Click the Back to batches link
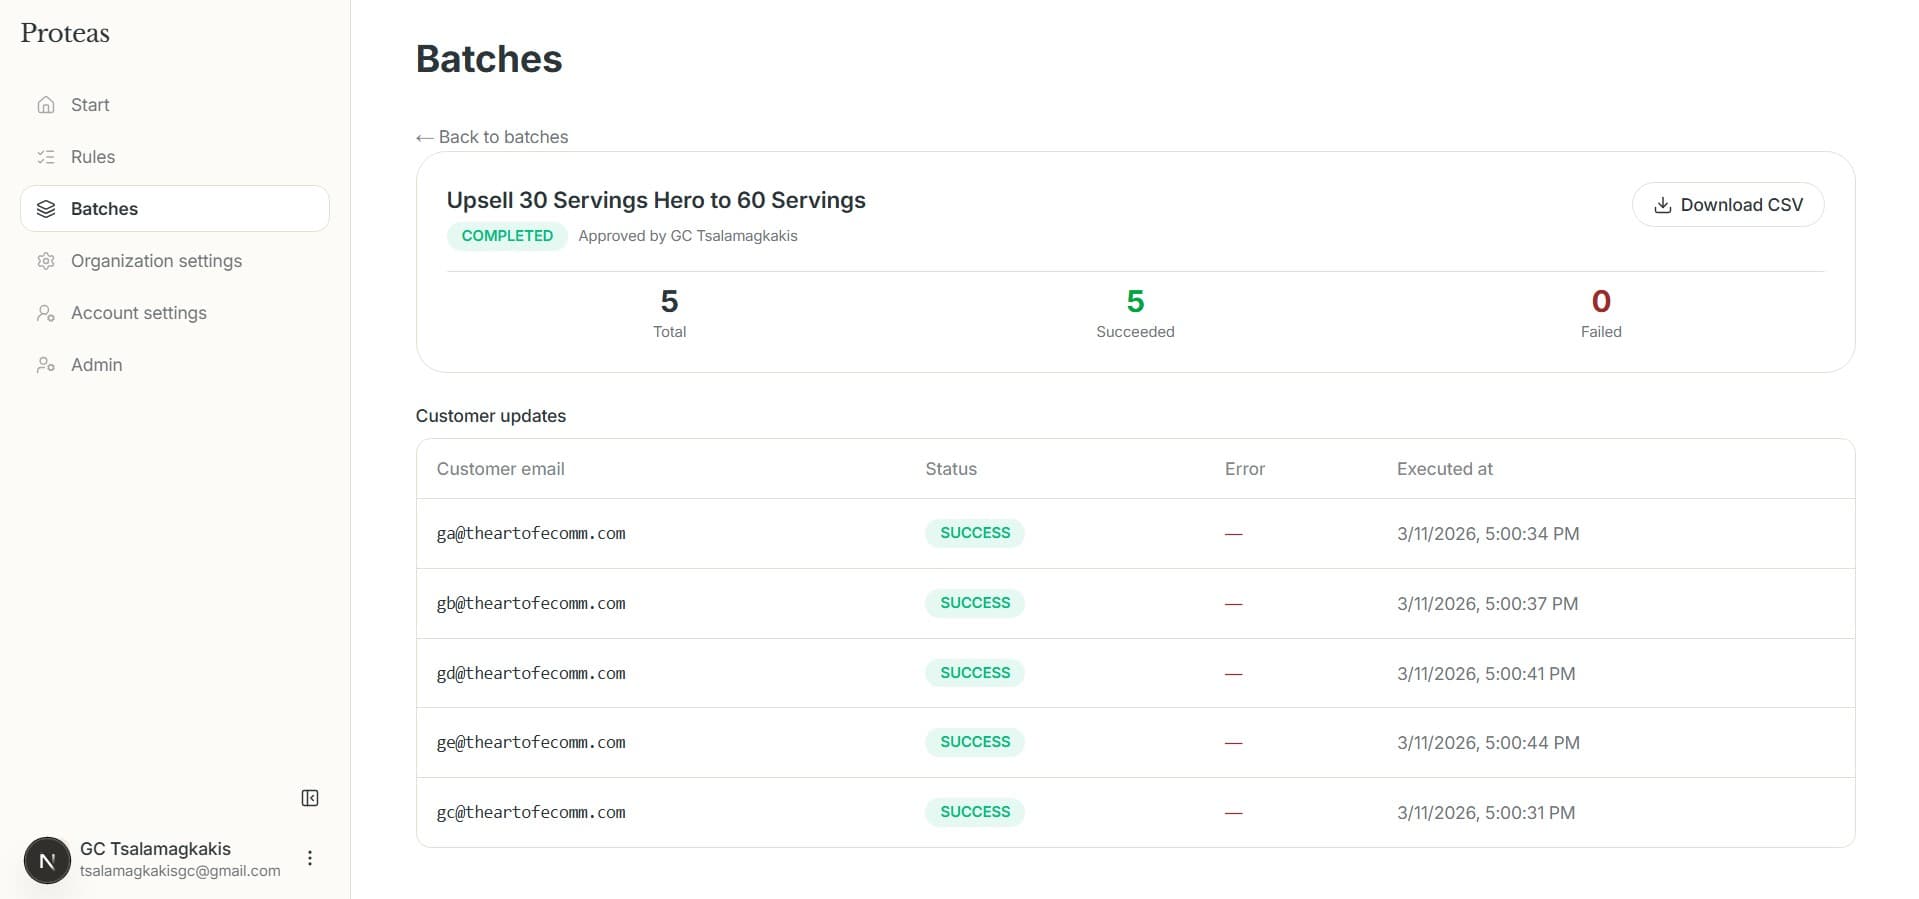 [x=492, y=137]
